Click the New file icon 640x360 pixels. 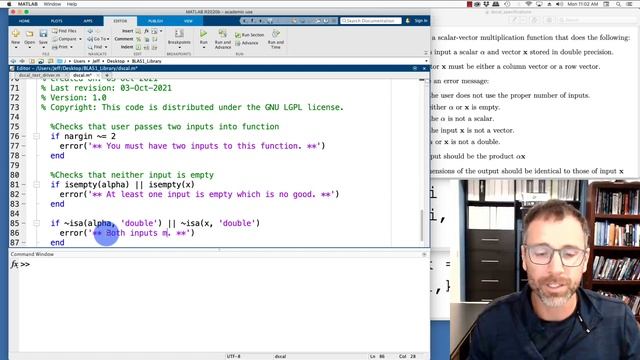[x=16, y=34]
